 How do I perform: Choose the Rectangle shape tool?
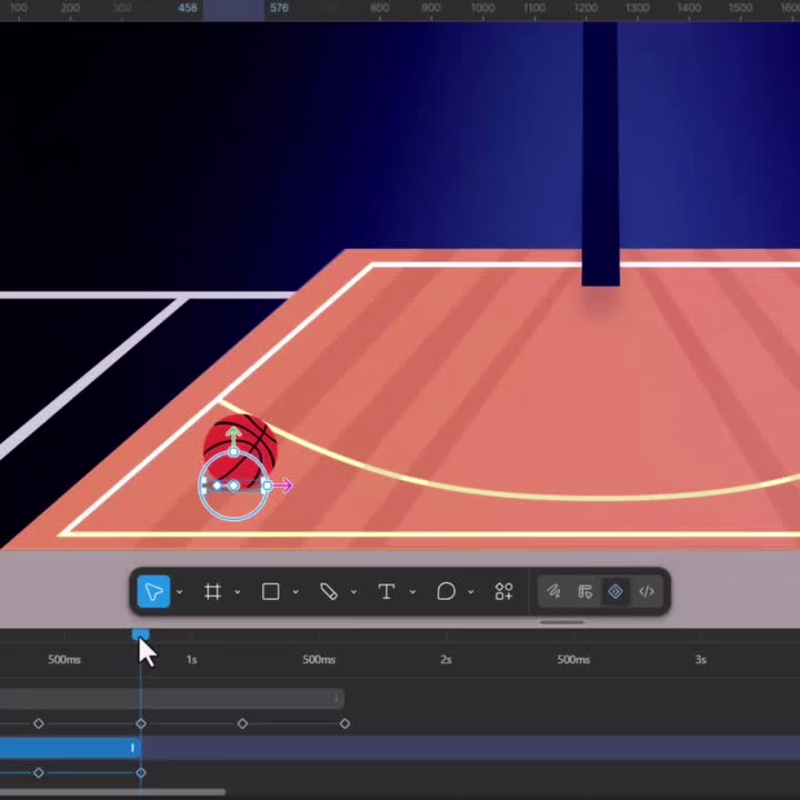pyautogui.click(x=270, y=592)
